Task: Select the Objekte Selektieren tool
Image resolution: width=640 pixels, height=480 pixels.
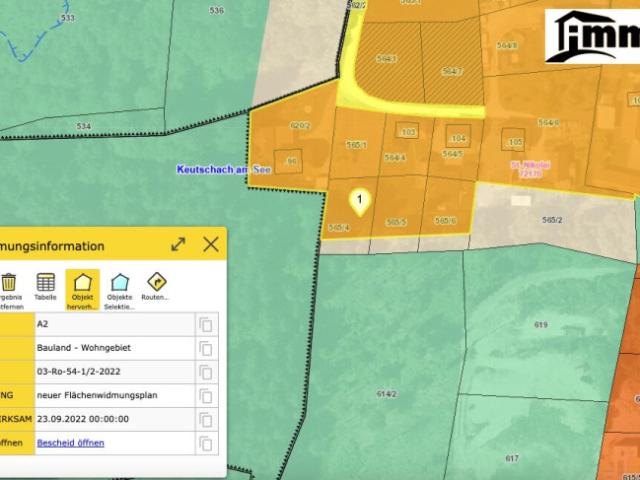Action: point(120,291)
